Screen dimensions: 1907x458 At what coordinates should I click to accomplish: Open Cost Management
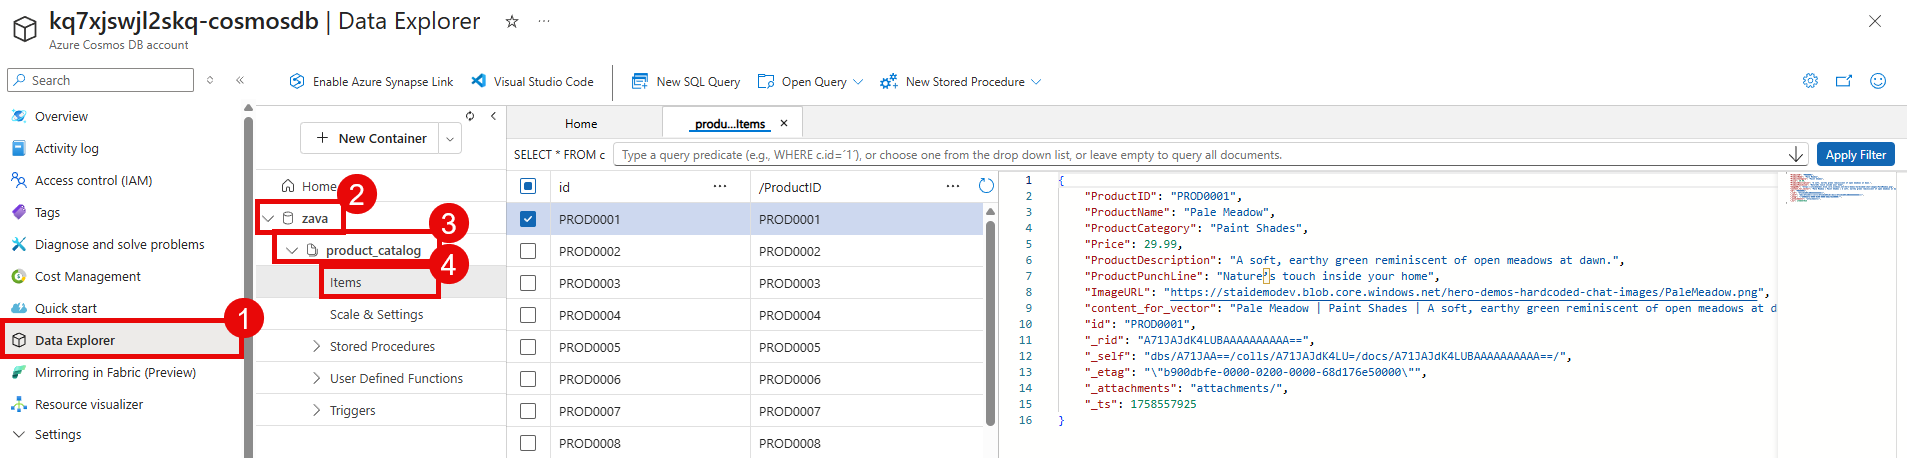click(88, 276)
